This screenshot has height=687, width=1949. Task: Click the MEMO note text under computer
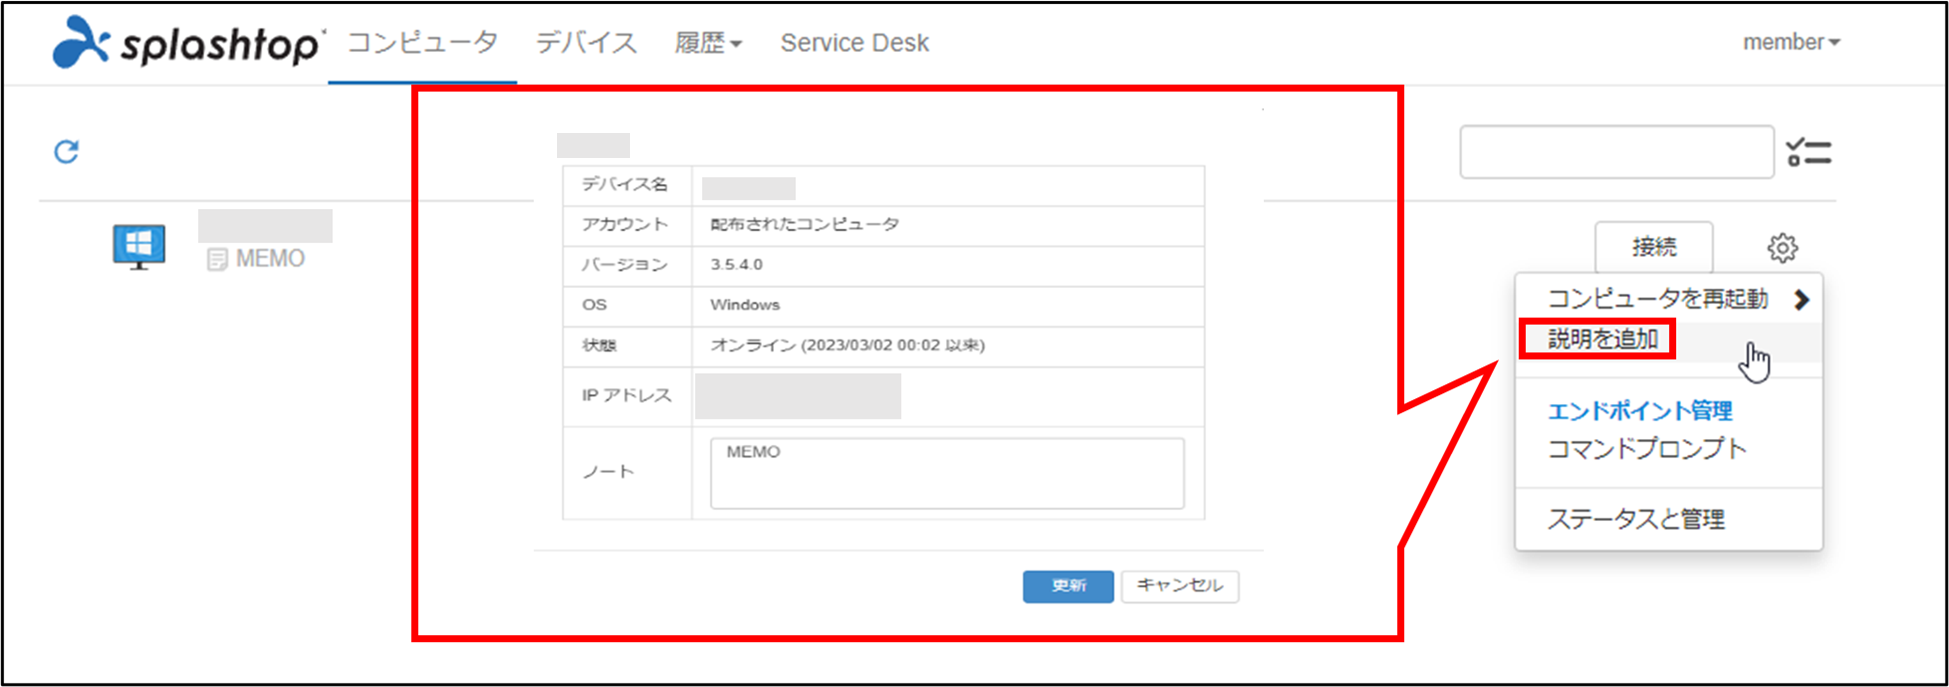[x=270, y=259]
